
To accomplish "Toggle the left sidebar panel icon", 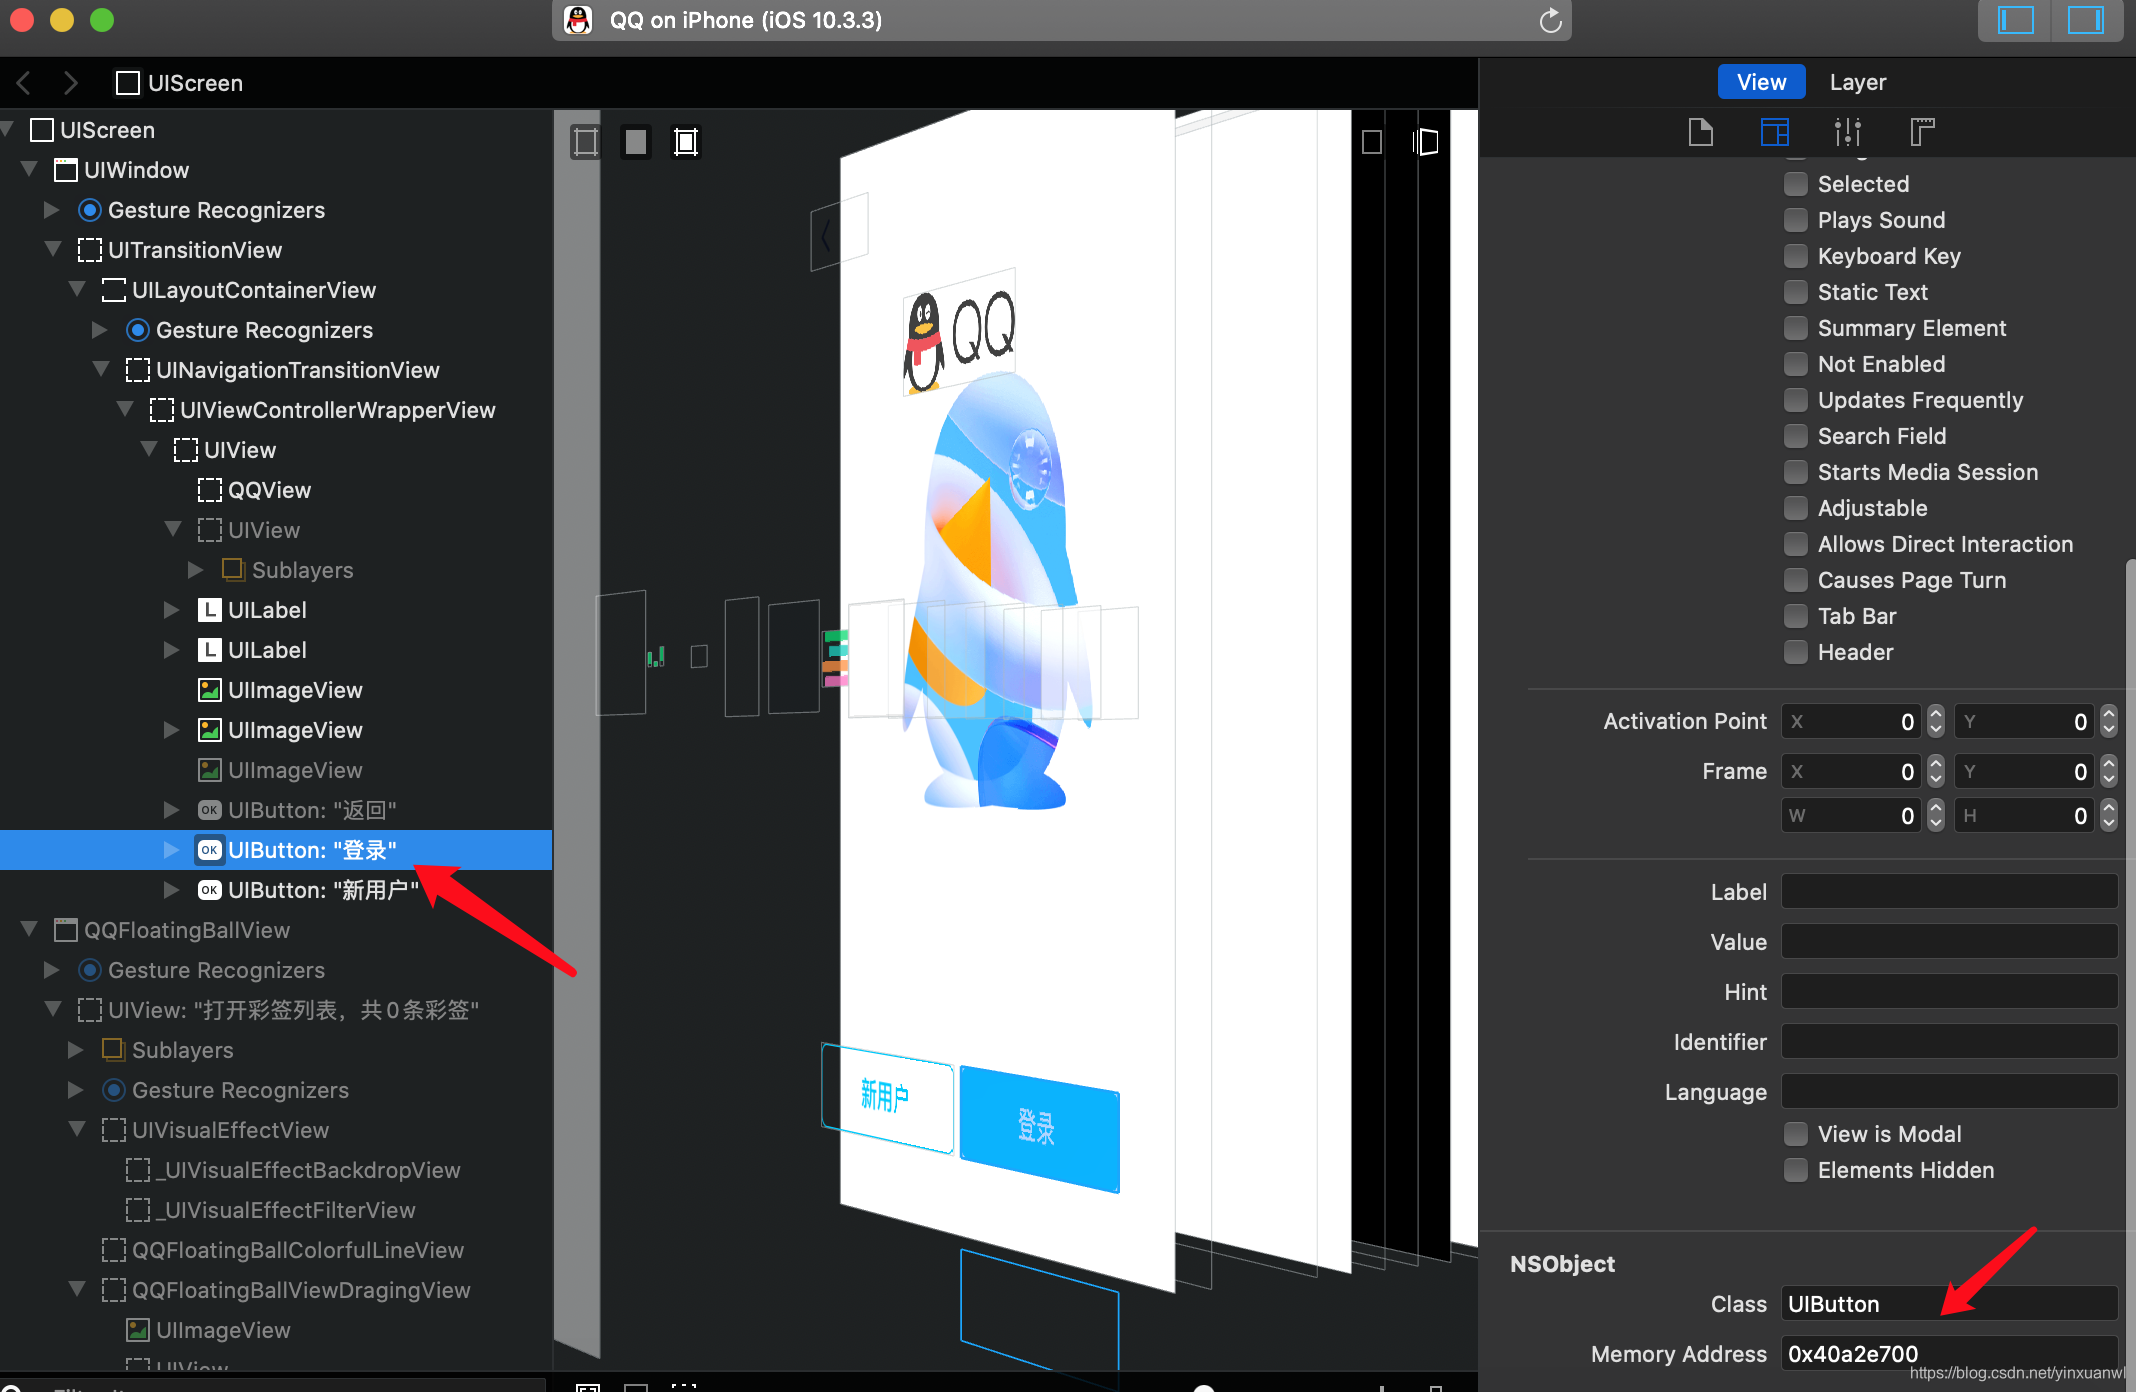I will pos(2015,20).
